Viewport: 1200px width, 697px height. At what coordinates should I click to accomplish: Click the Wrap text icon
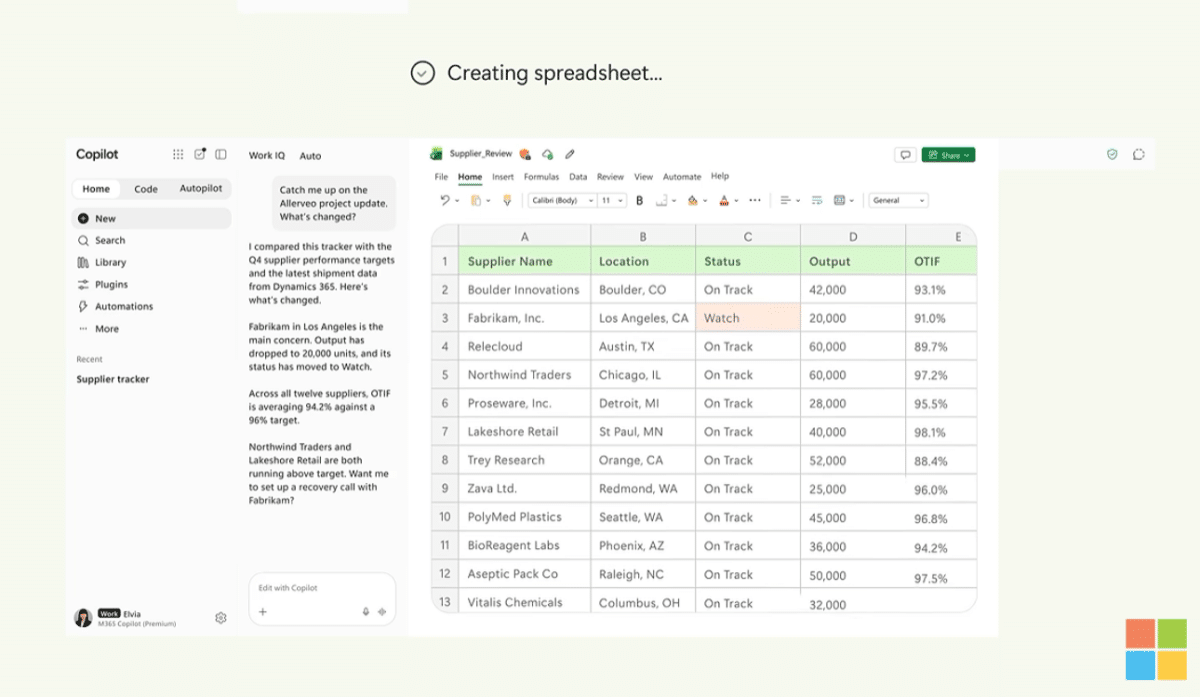817,200
